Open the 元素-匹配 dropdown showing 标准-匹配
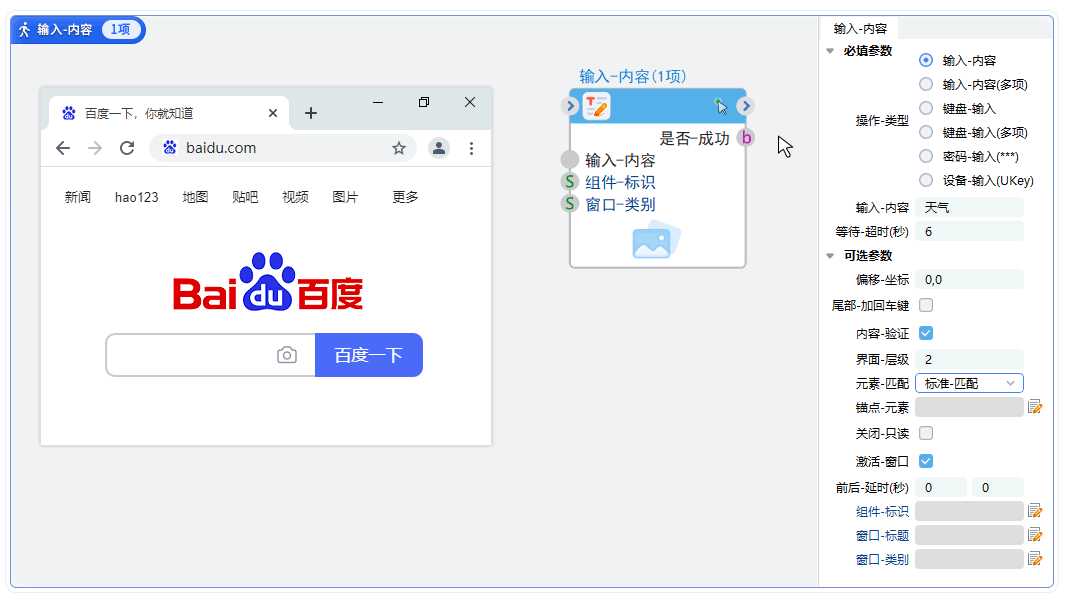 (x=969, y=383)
